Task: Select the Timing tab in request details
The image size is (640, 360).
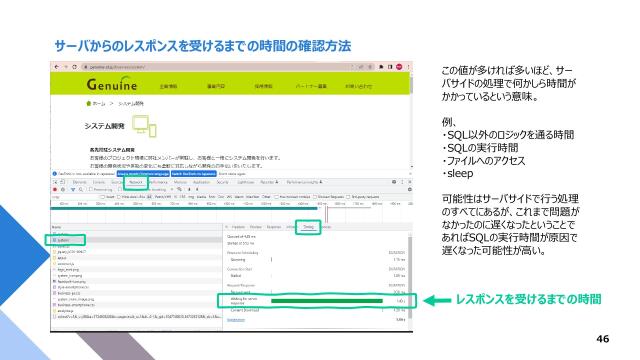Action: (308, 227)
